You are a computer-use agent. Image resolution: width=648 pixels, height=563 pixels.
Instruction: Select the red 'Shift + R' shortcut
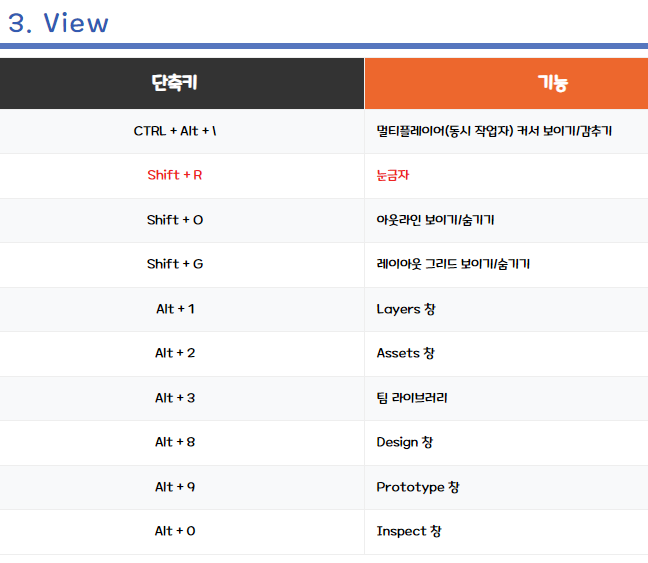[175, 175]
